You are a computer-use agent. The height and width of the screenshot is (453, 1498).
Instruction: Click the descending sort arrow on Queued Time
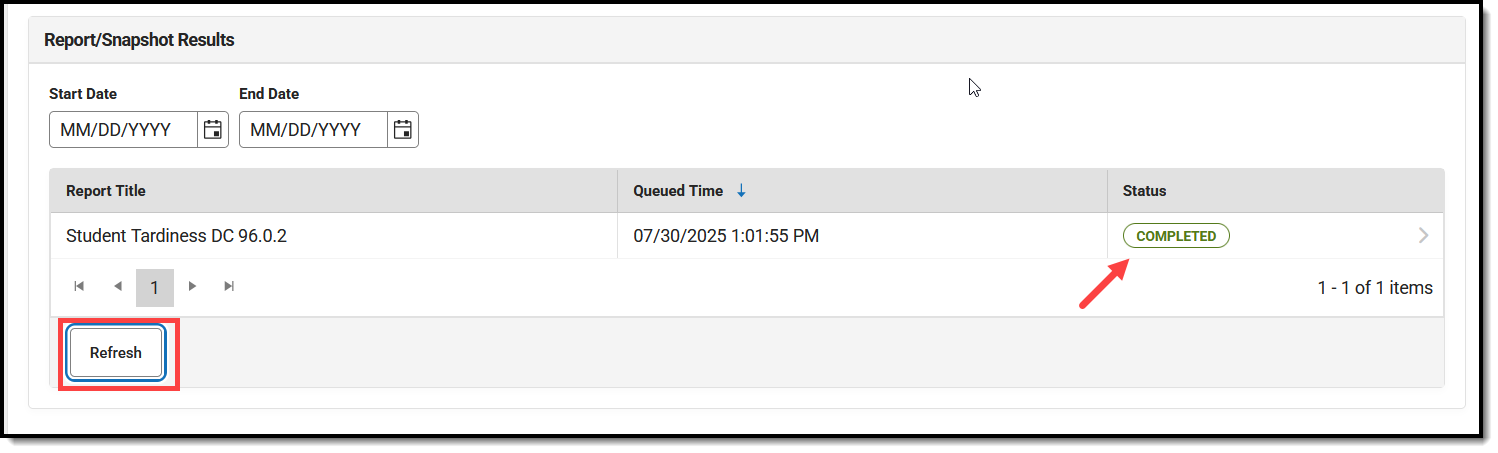click(x=741, y=191)
